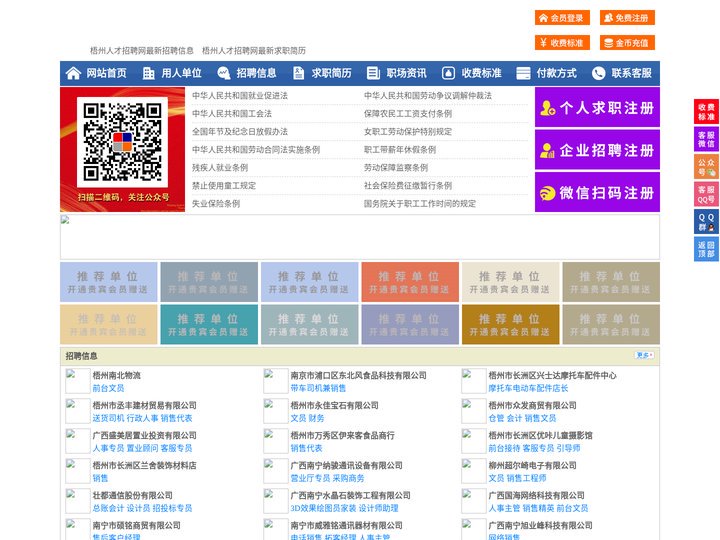Image resolution: width=720 pixels, height=540 pixels.
Task: Open job 摩托车电动车配件店长
Action: pyautogui.click(x=528, y=388)
